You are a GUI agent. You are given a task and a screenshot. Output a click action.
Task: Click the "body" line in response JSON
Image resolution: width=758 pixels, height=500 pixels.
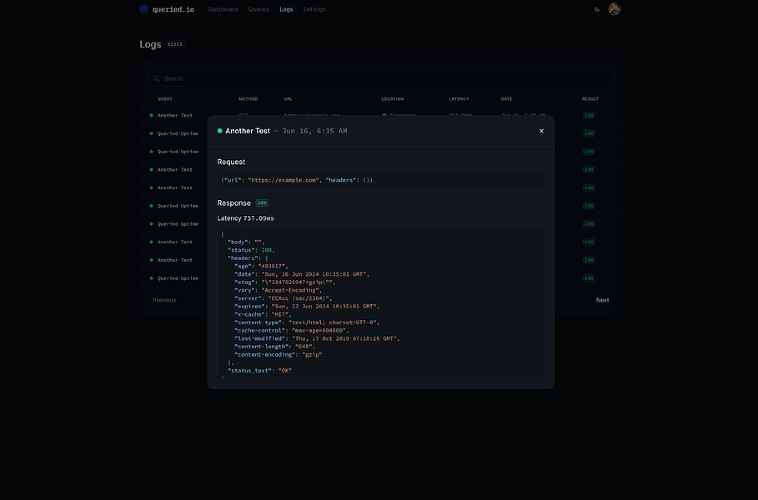click(x=246, y=242)
